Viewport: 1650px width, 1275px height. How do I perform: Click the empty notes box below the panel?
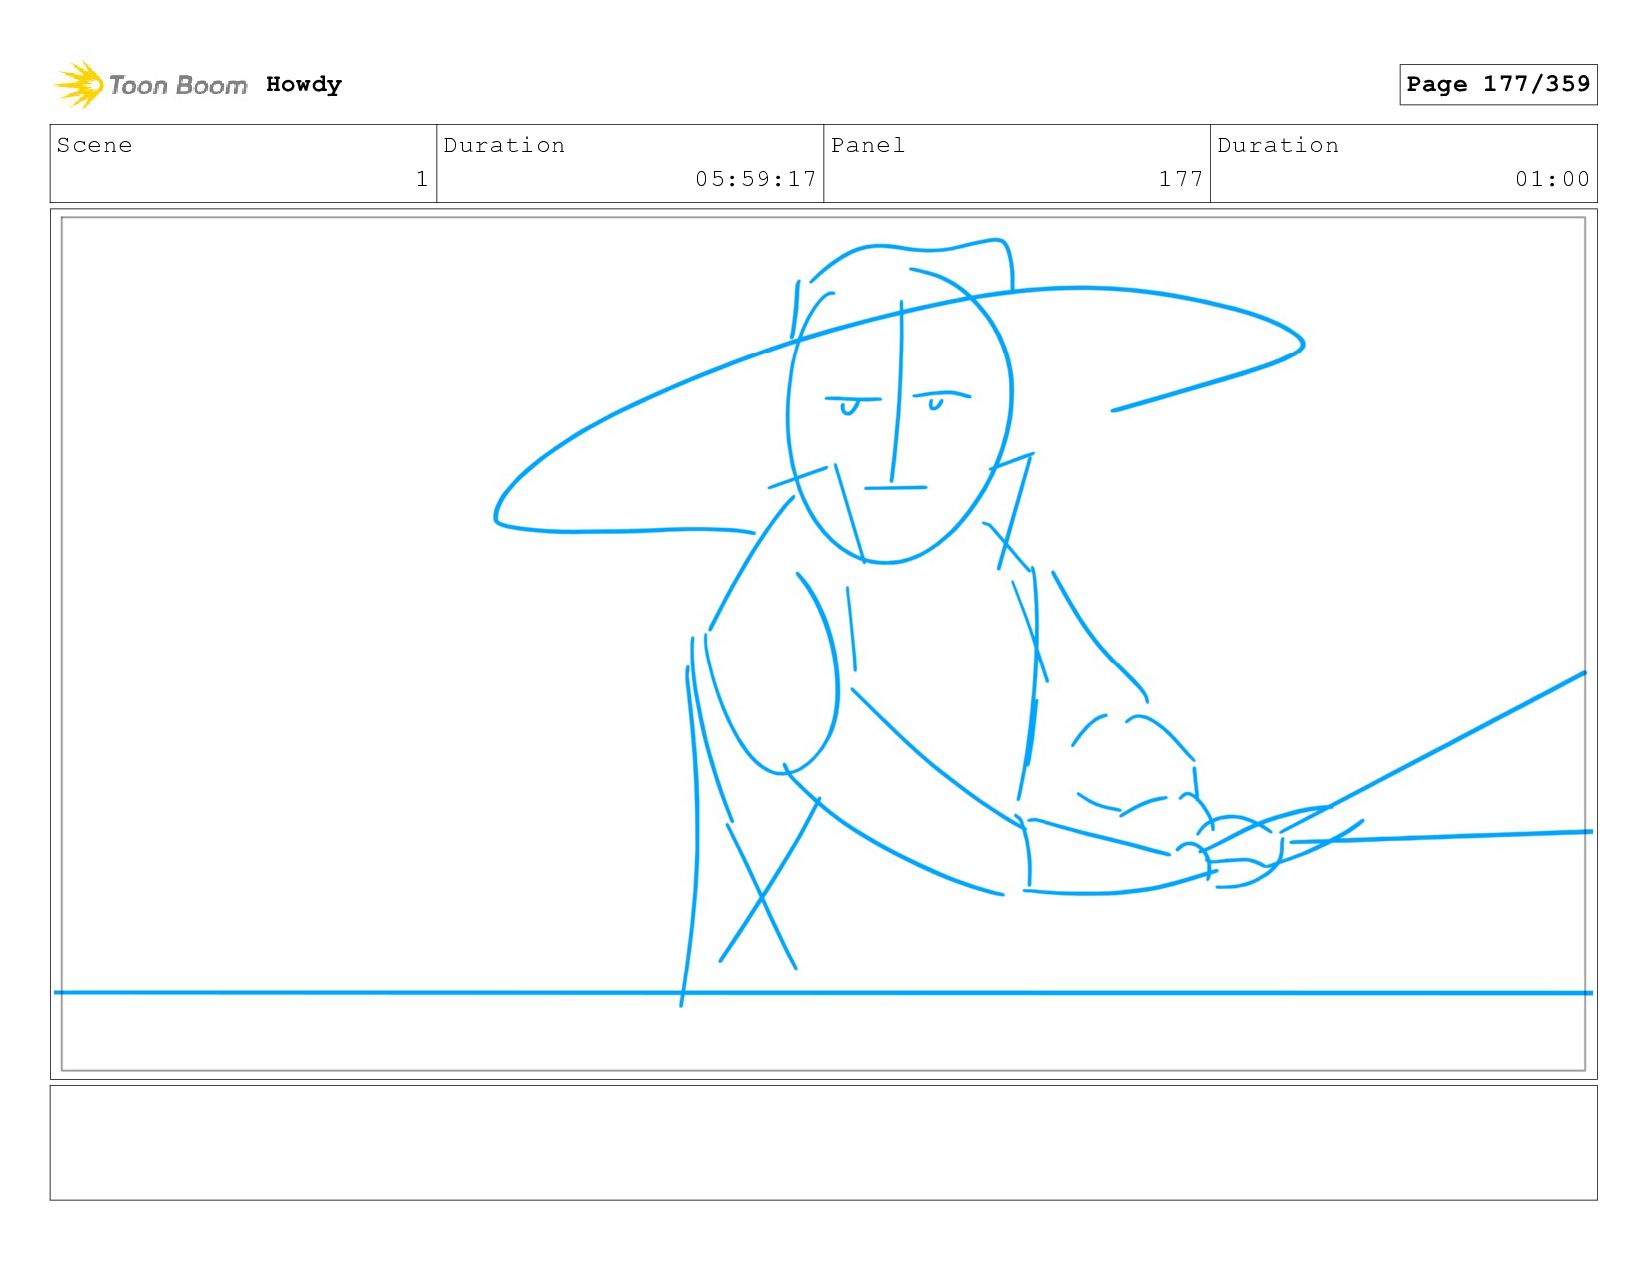click(823, 1142)
